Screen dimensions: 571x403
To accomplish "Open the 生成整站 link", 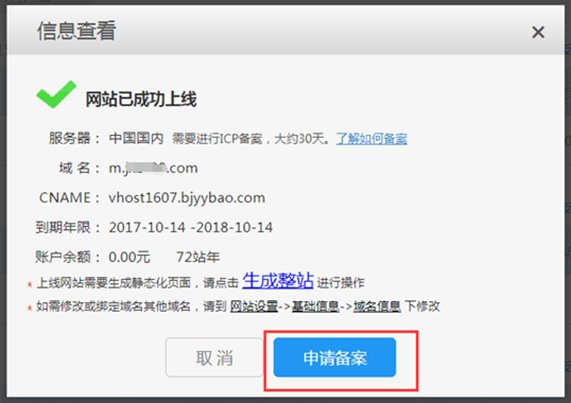I will 278,281.
